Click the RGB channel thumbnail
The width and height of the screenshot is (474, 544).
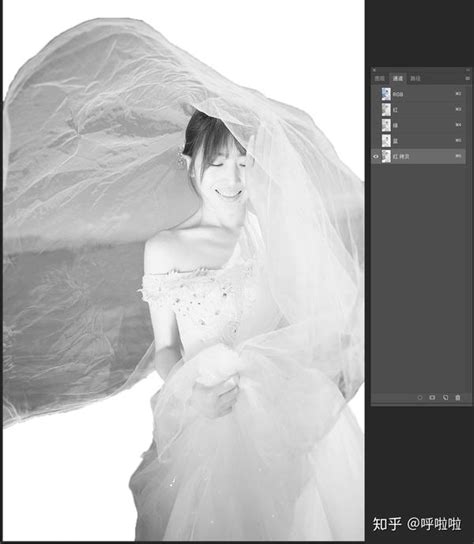(386, 94)
